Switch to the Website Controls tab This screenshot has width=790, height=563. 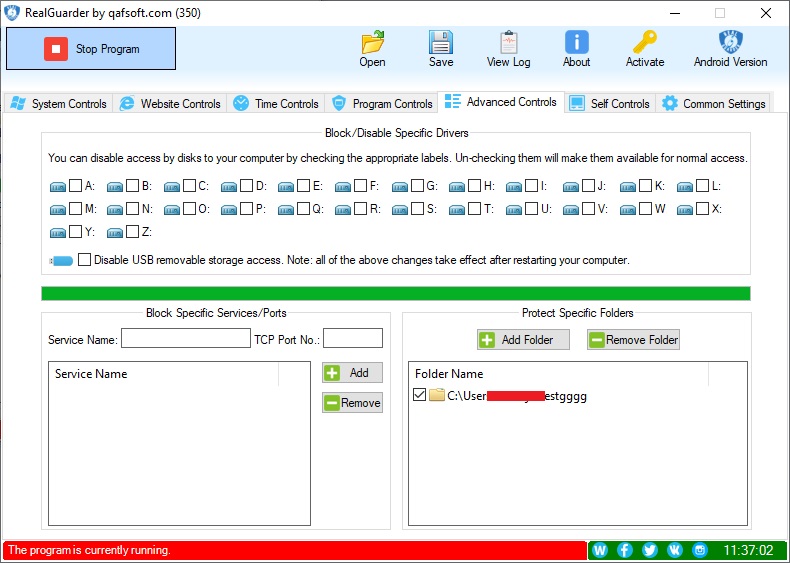(170, 103)
